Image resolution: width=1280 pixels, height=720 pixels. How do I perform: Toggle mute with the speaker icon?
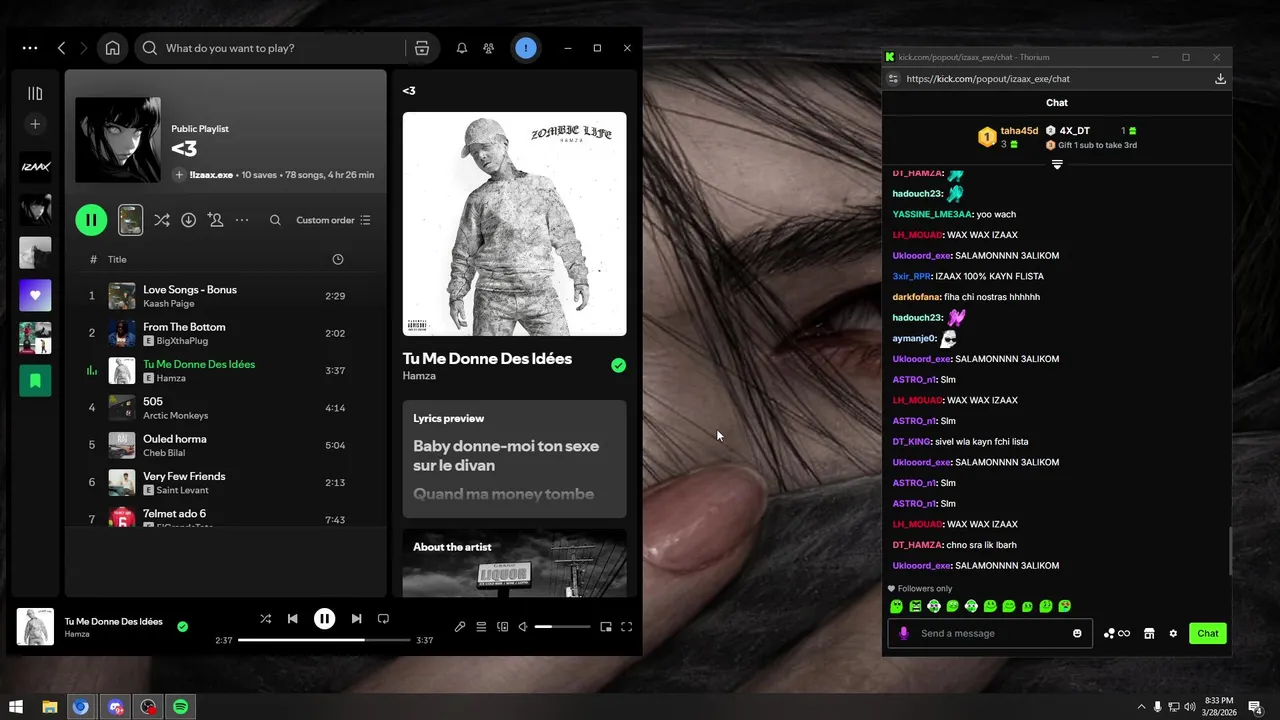(x=522, y=627)
